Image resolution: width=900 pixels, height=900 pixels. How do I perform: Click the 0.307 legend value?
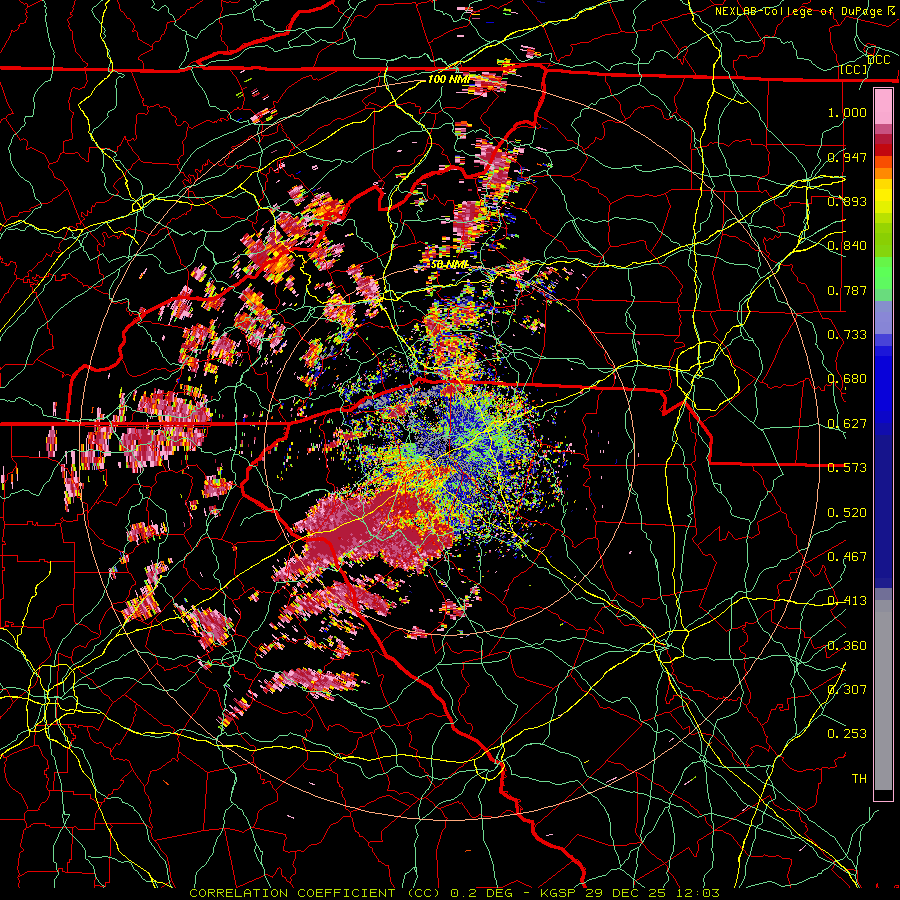coord(847,690)
